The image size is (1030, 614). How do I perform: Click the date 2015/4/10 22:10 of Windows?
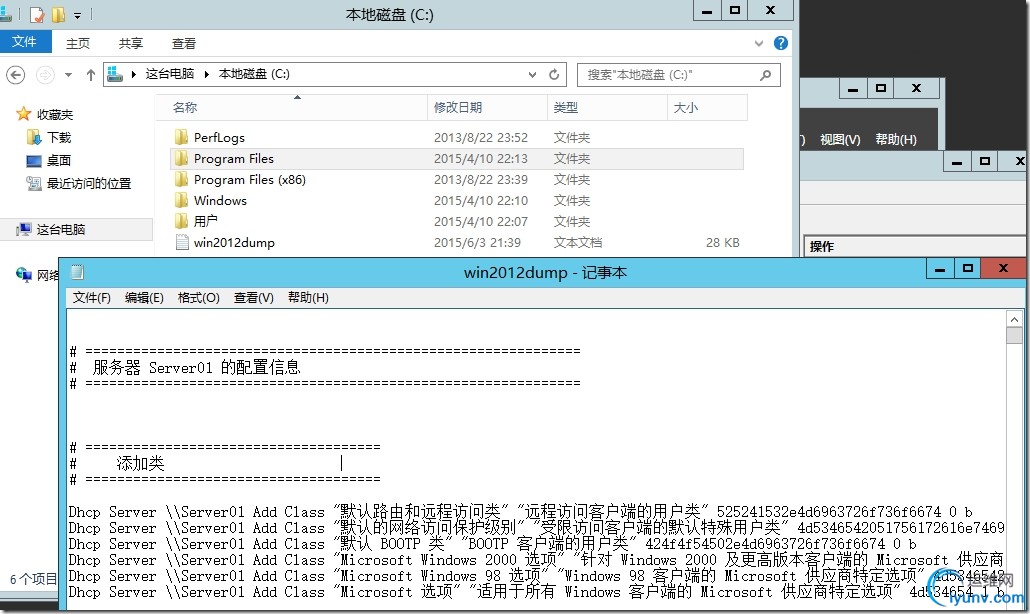coord(481,200)
